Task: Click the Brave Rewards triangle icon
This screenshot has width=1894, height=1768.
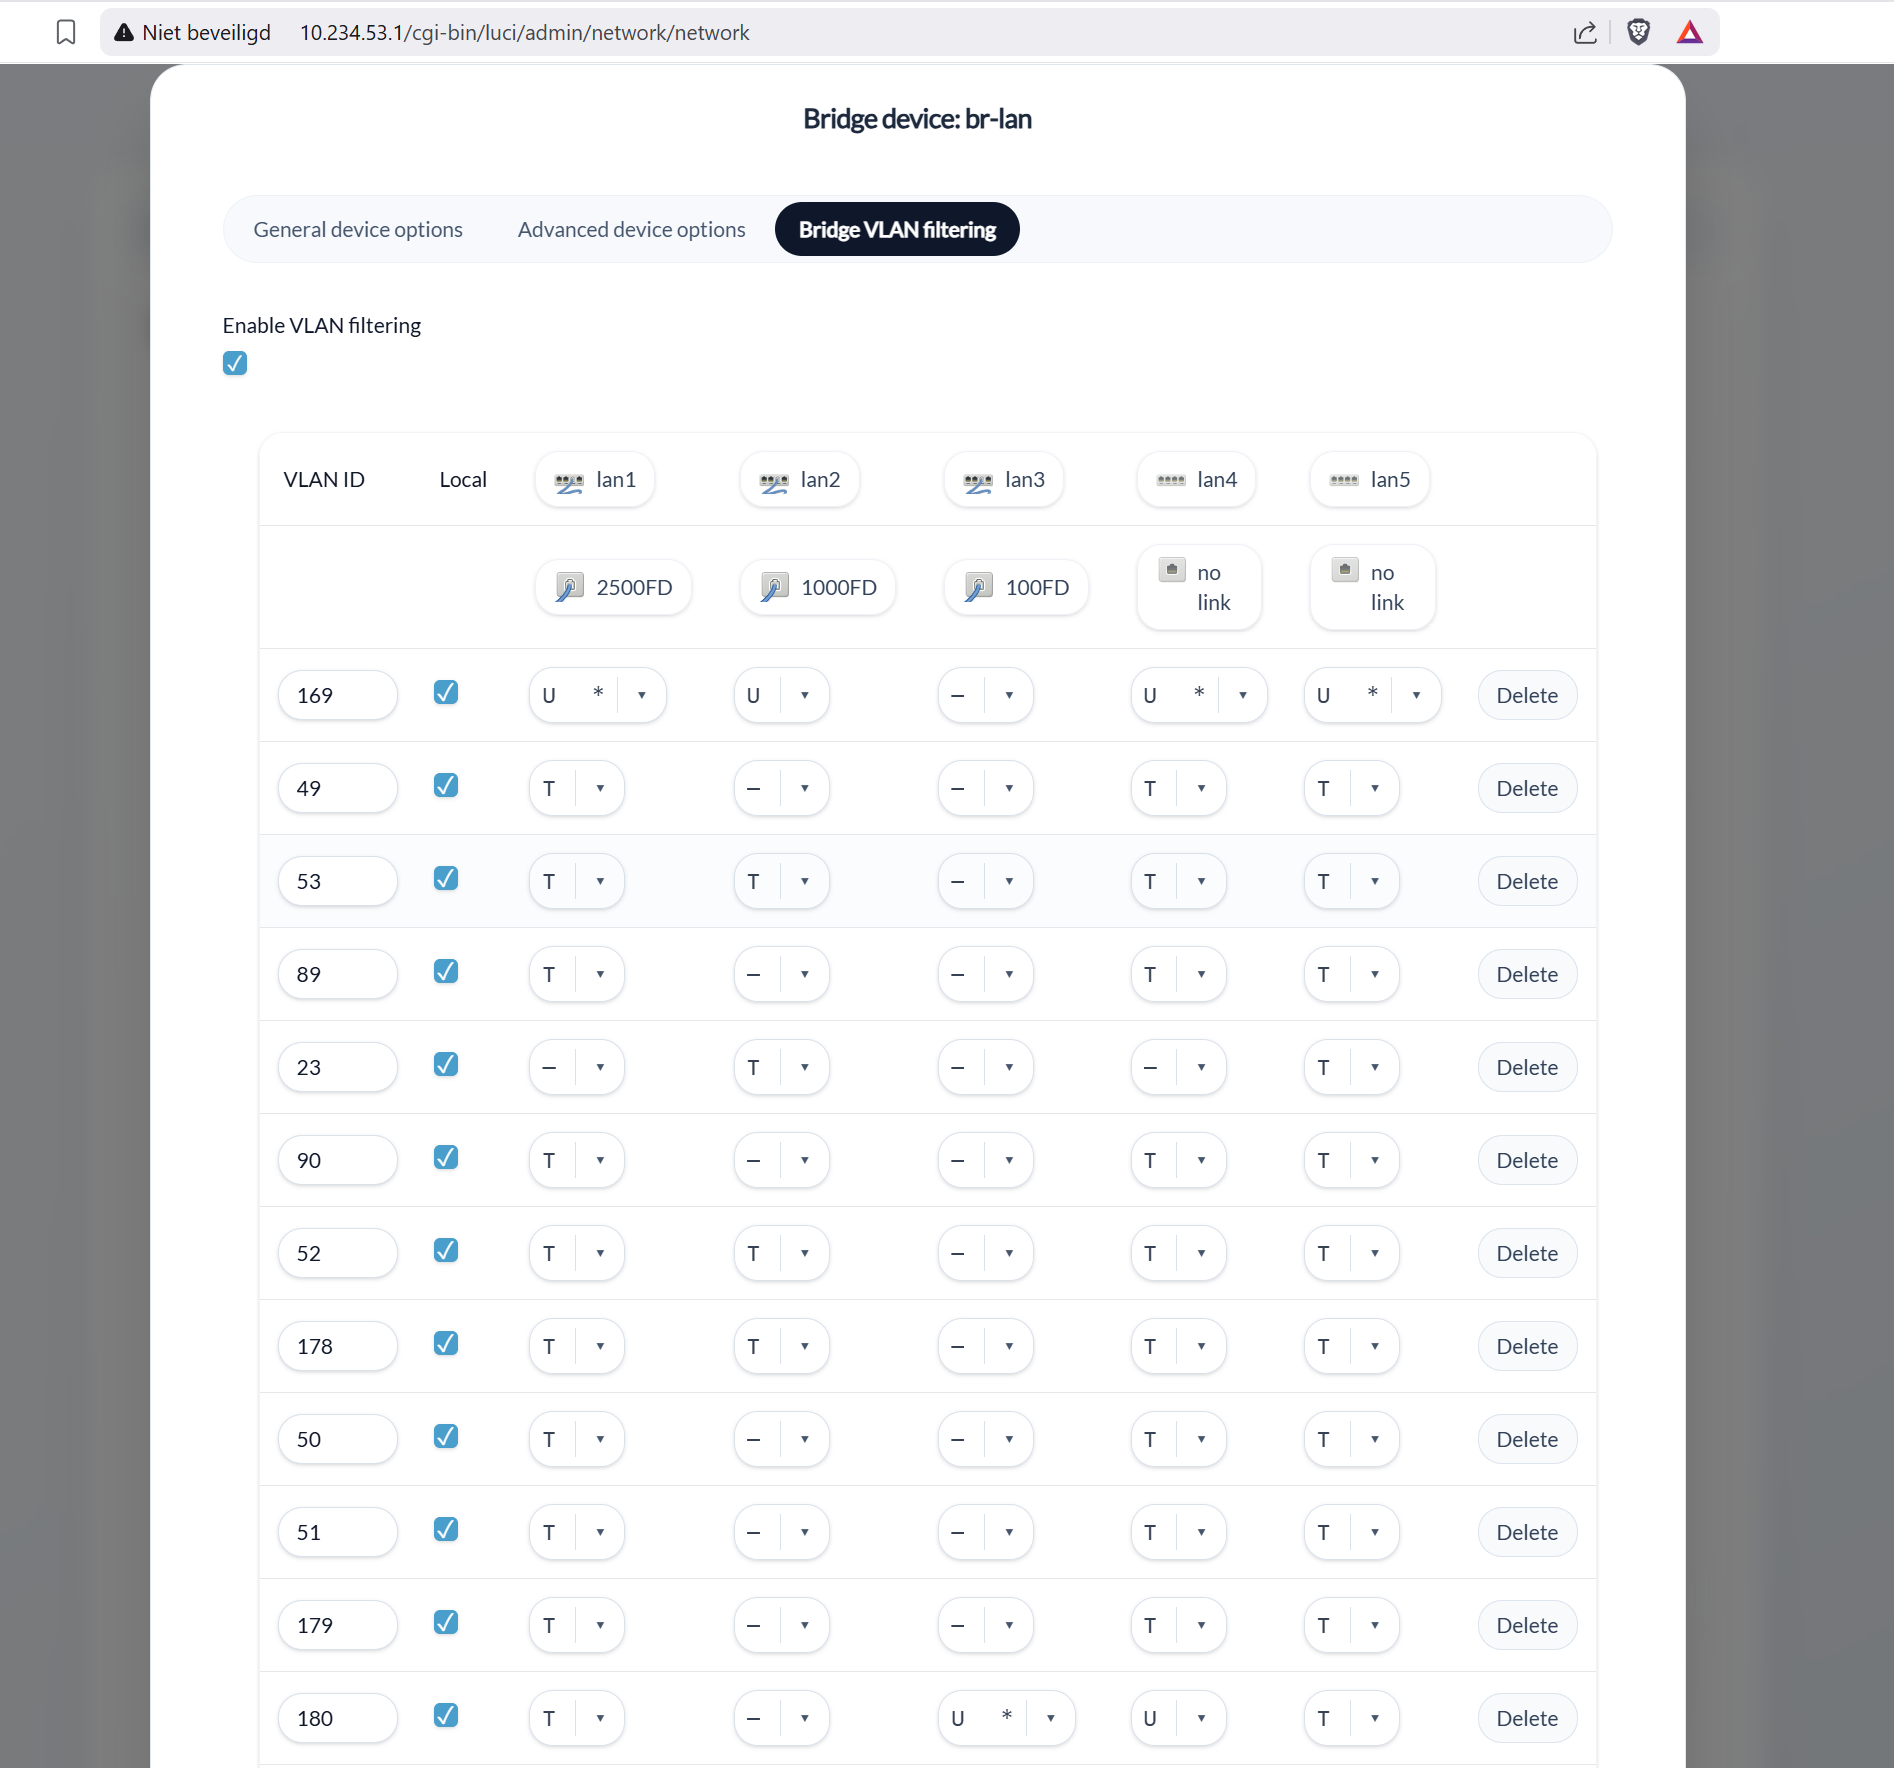Action: (1689, 33)
